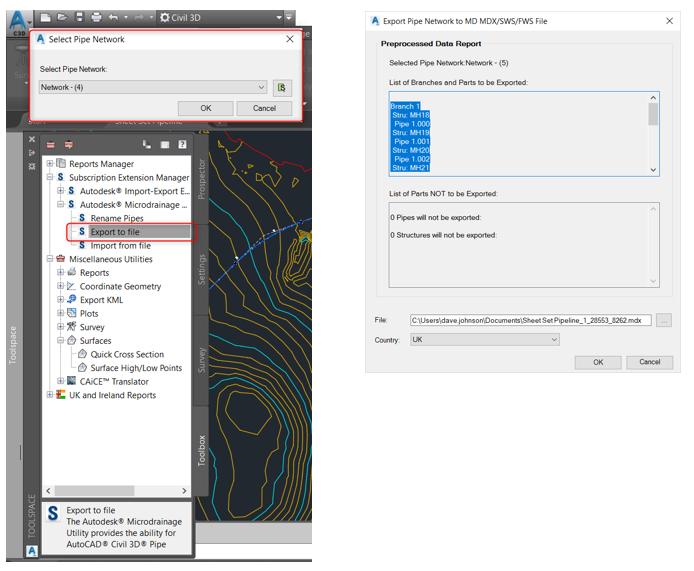
Task: Switch to the Settings tab
Action: [x=201, y=270]
